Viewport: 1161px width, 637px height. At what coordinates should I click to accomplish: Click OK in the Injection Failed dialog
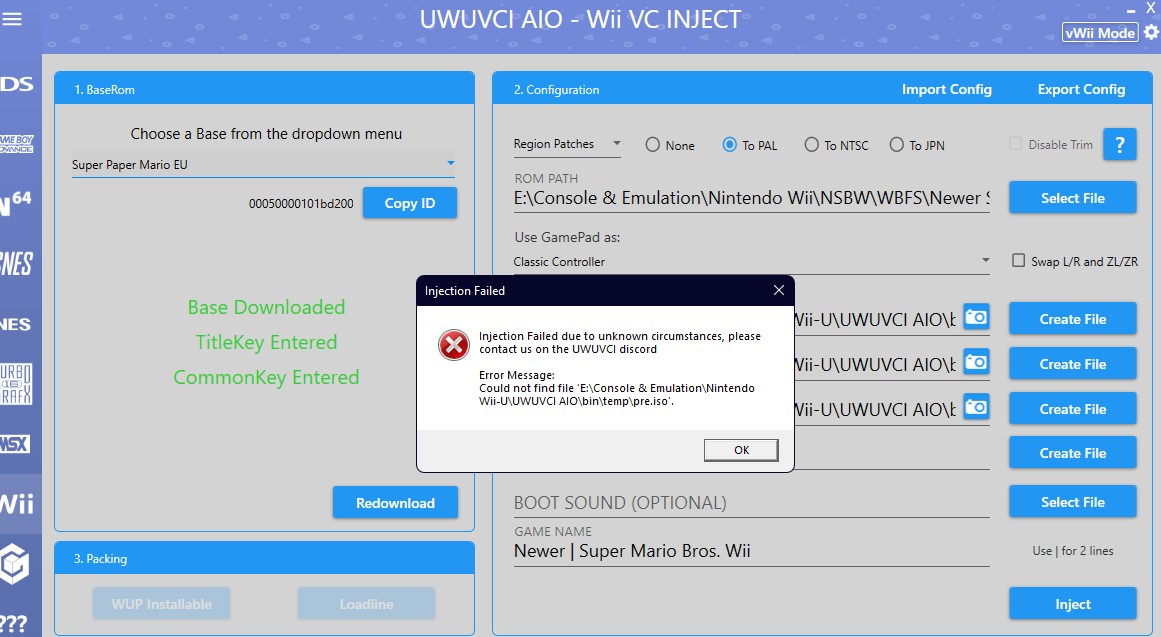[740, 450]
